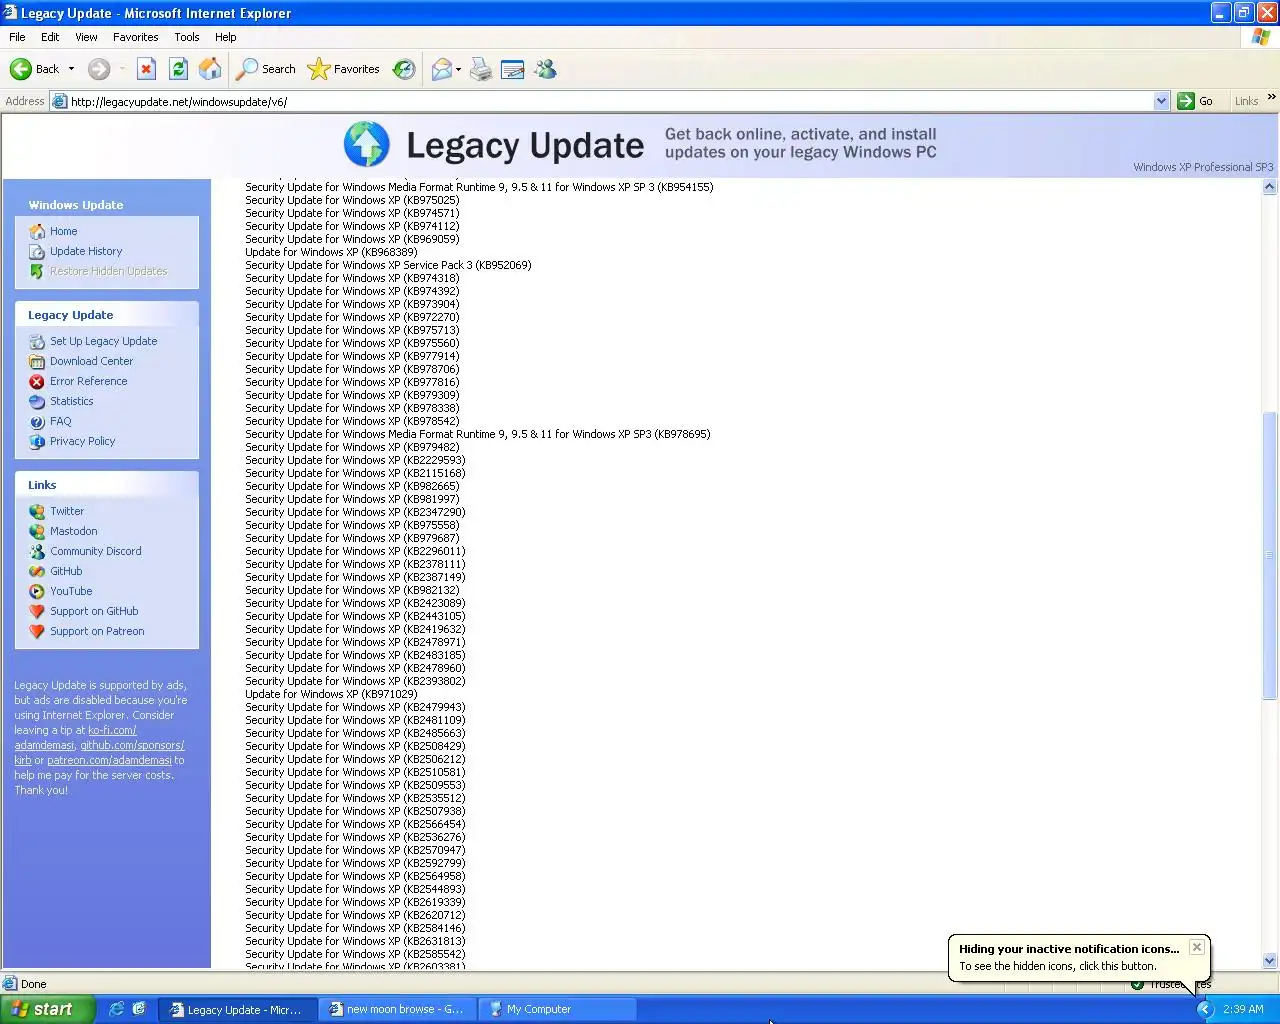Viewport: 1280px width, 1024px height.
Task: Click the Error Reference red icon
Action: 37,381
